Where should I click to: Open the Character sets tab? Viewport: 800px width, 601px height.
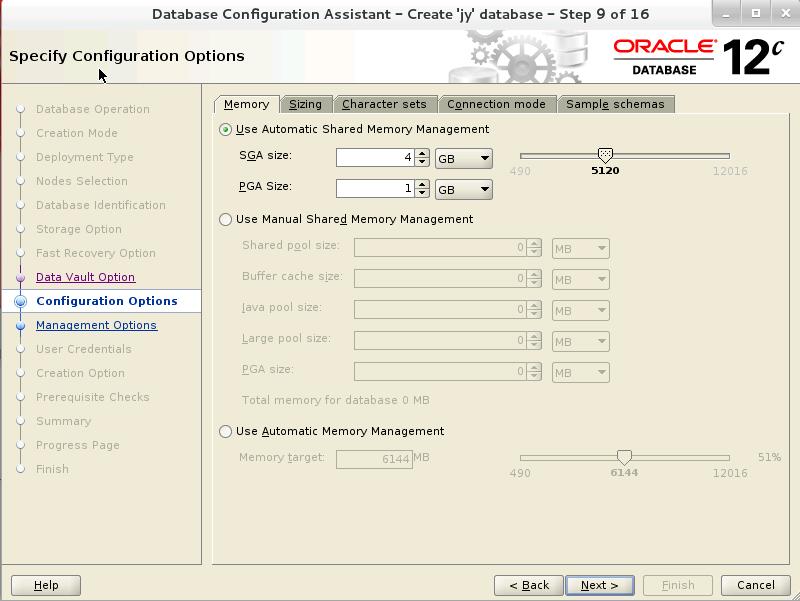(x=384, y=104)
